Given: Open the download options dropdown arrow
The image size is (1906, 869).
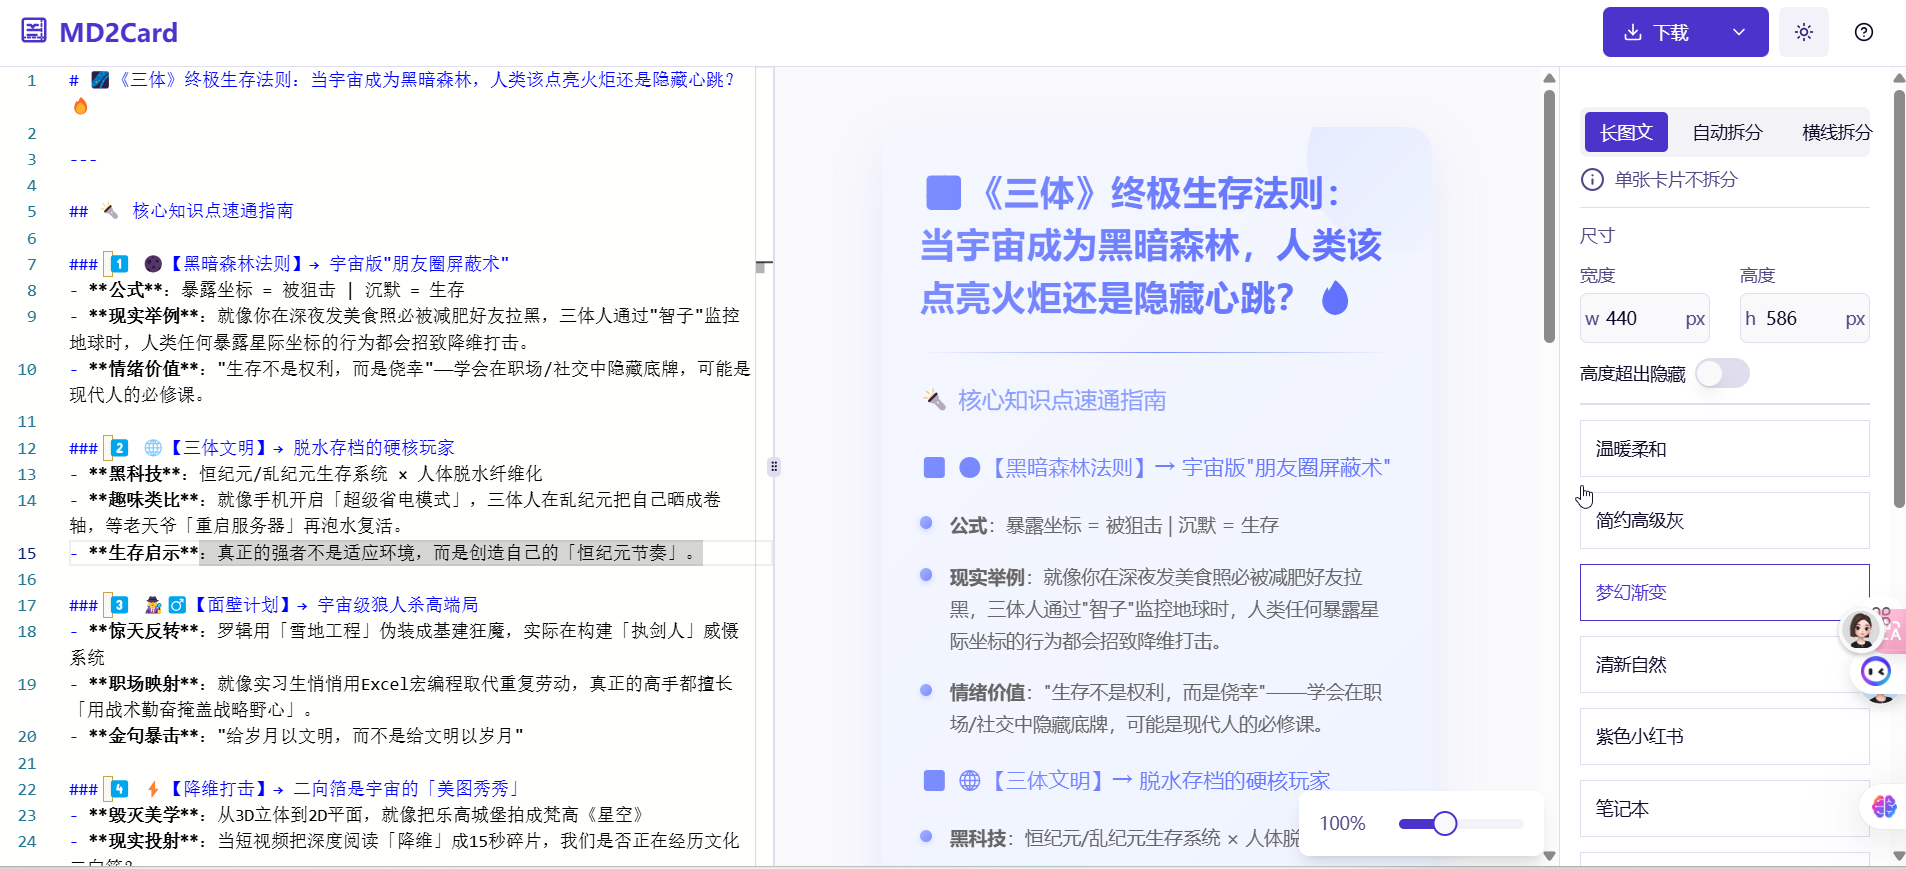Looking at the screenshot, I should click(x=1739, y=32).
